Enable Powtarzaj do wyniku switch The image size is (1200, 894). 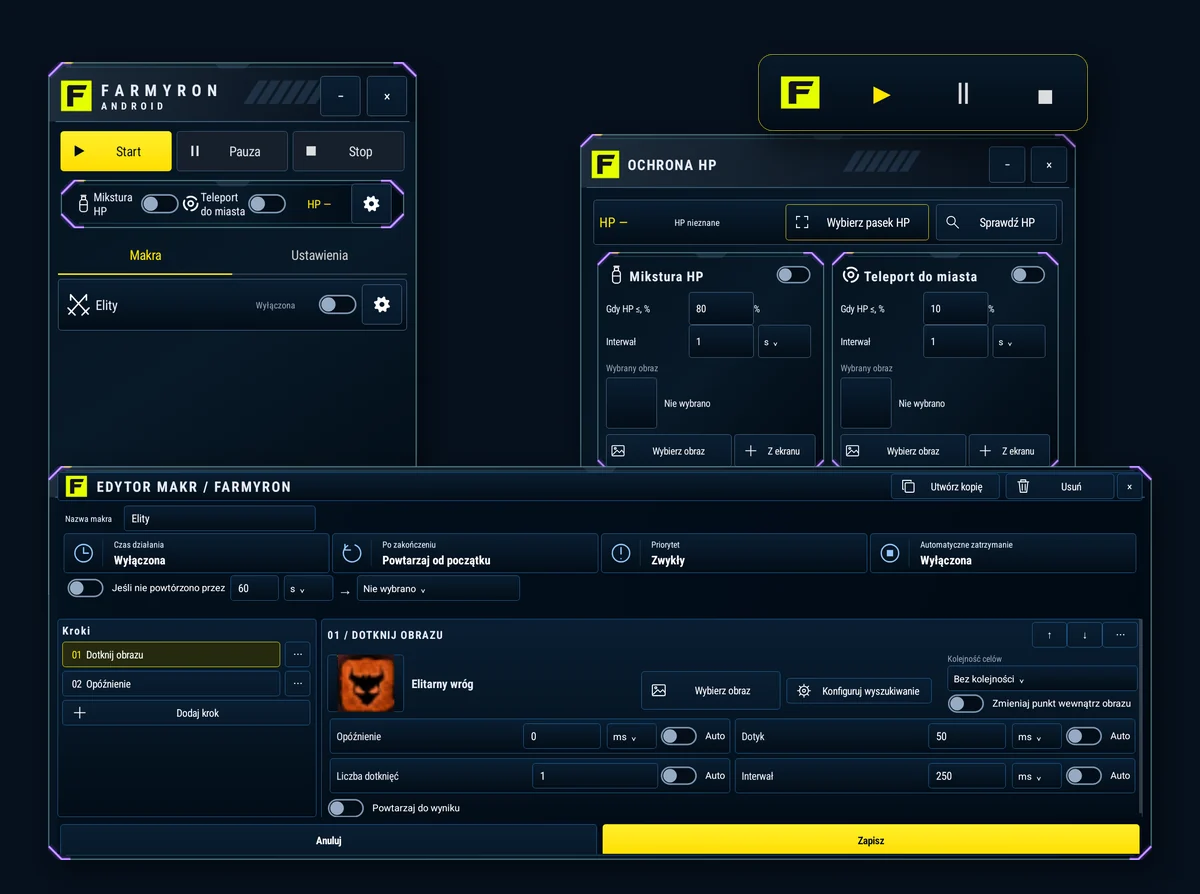click(346, 808)
